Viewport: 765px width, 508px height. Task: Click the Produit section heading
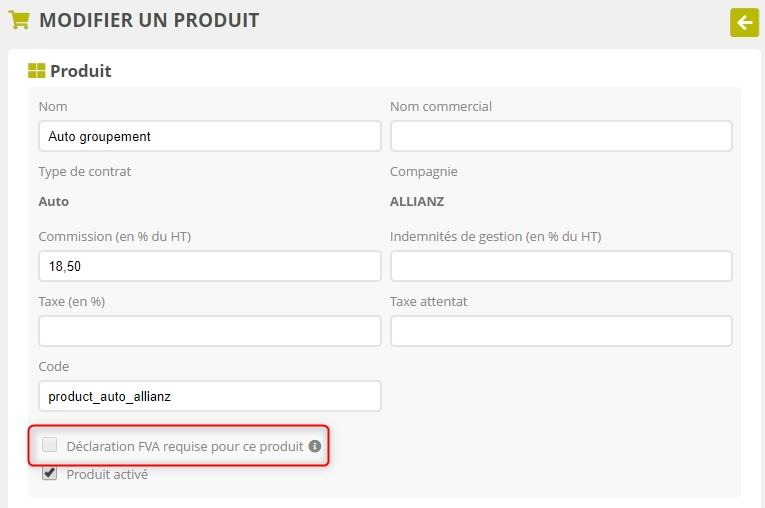[81, 71]
